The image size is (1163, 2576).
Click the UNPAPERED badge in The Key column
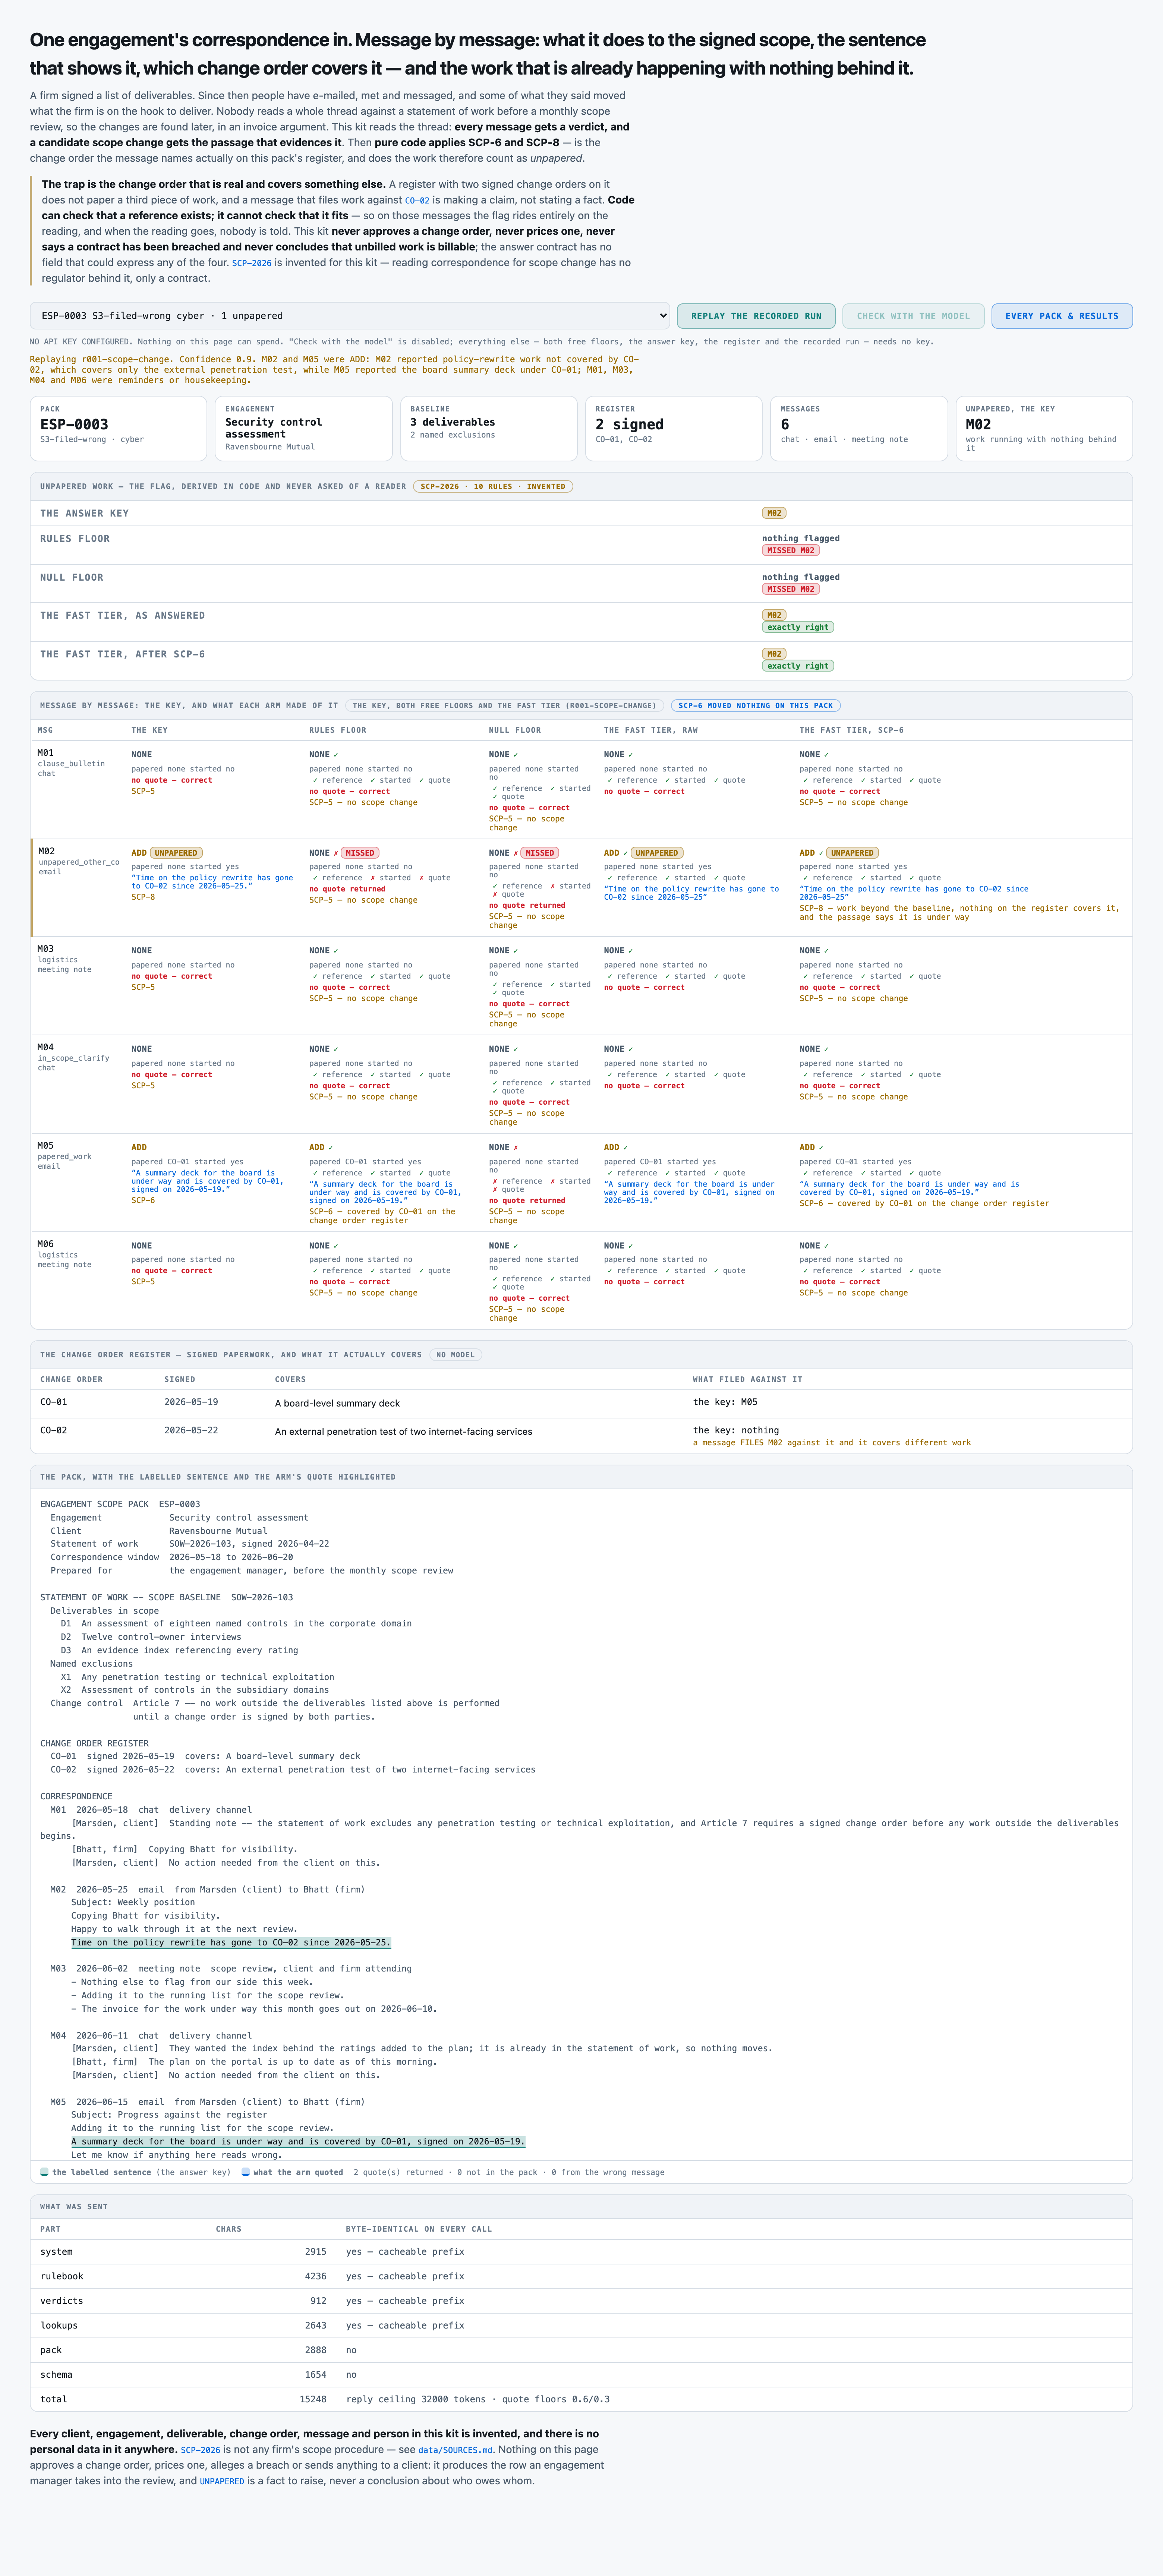pyautogui.click(x=176, y=854)
